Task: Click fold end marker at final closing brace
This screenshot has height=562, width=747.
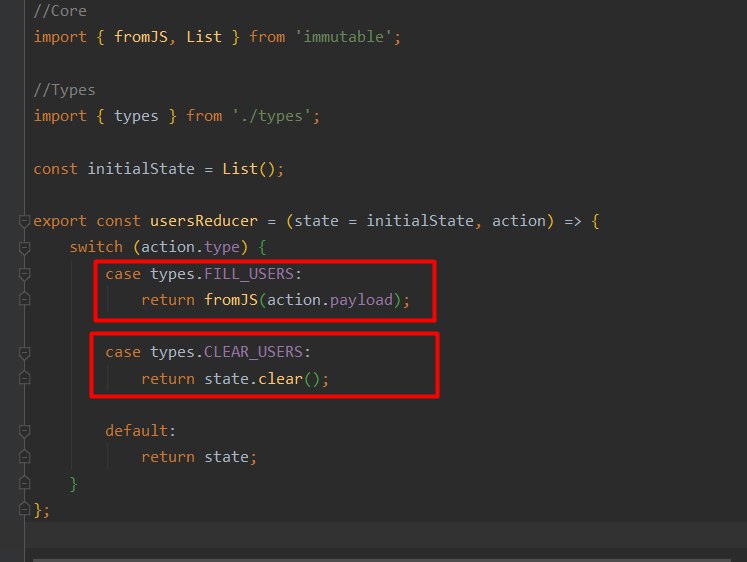Action: tap(24, 509)
